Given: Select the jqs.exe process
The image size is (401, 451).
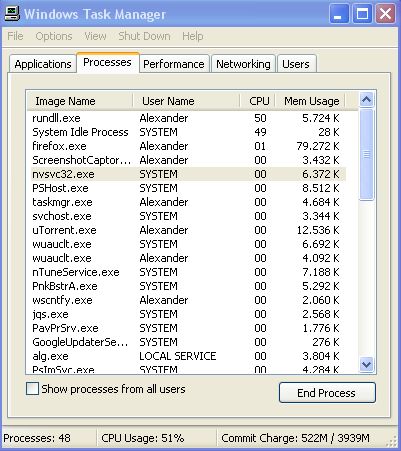Looking at the screenshot, I should point(188,314).
